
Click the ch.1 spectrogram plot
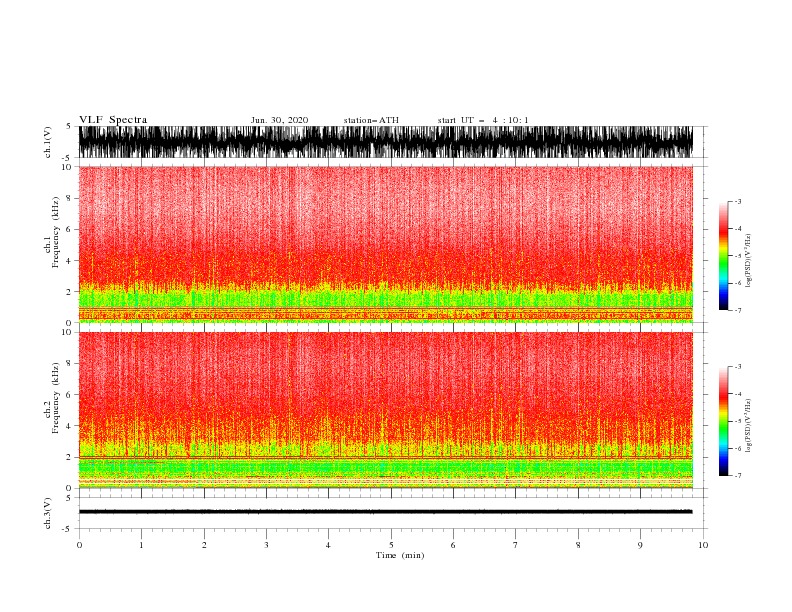[386, 244]
